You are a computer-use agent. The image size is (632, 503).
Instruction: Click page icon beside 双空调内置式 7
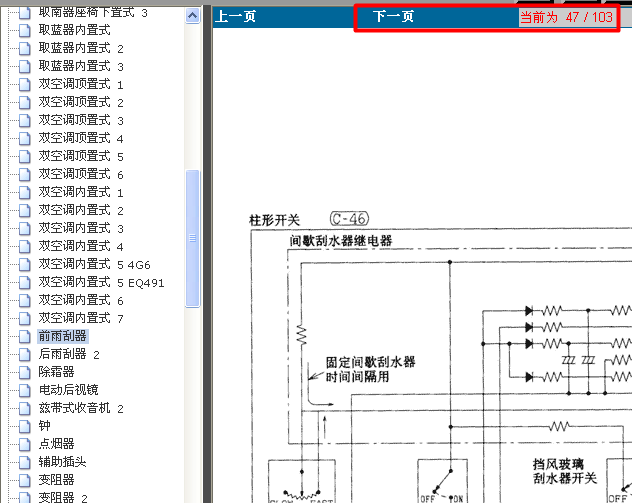(x=25, y=318)
